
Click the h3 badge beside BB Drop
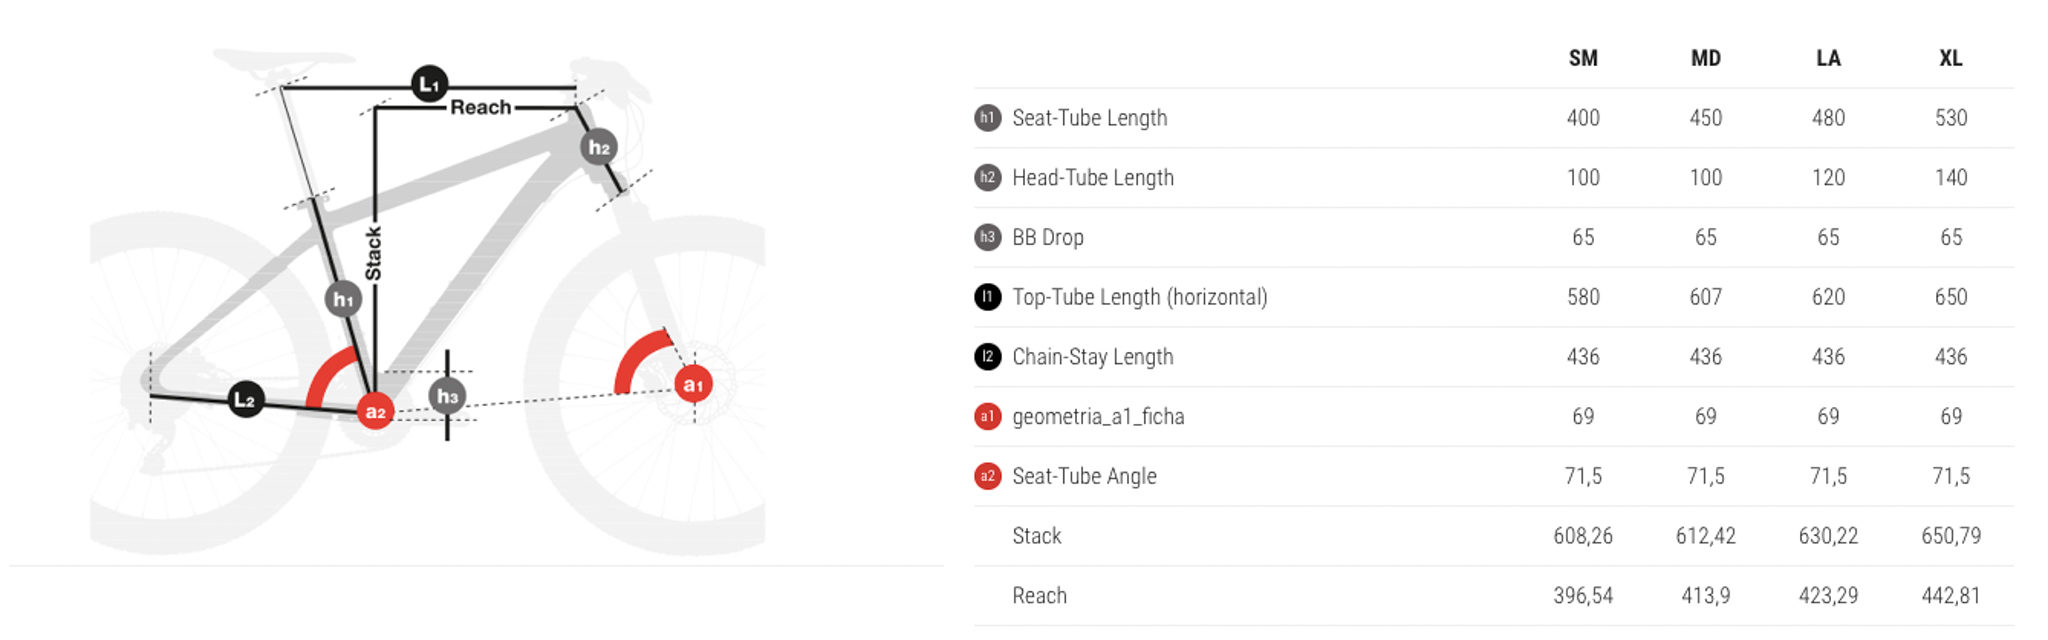(x=987, y=237)
